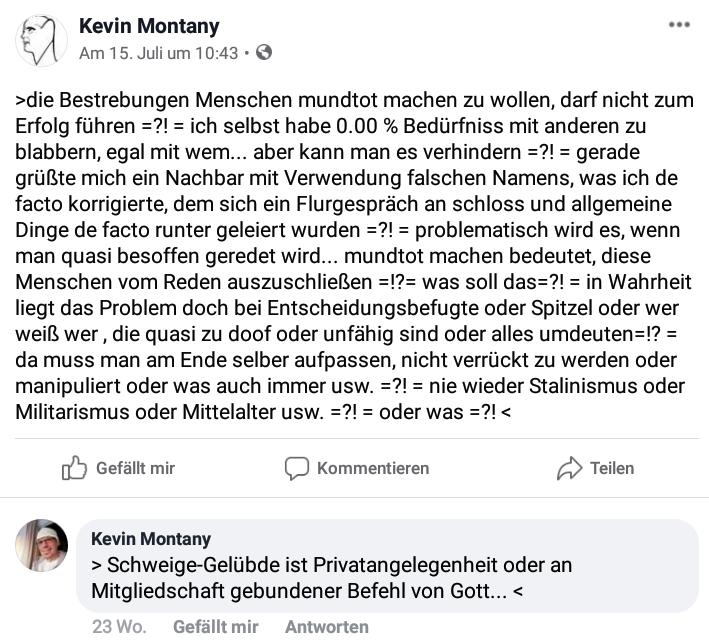Click the speech bubble Kommentieren icon

tap(297, 468)
